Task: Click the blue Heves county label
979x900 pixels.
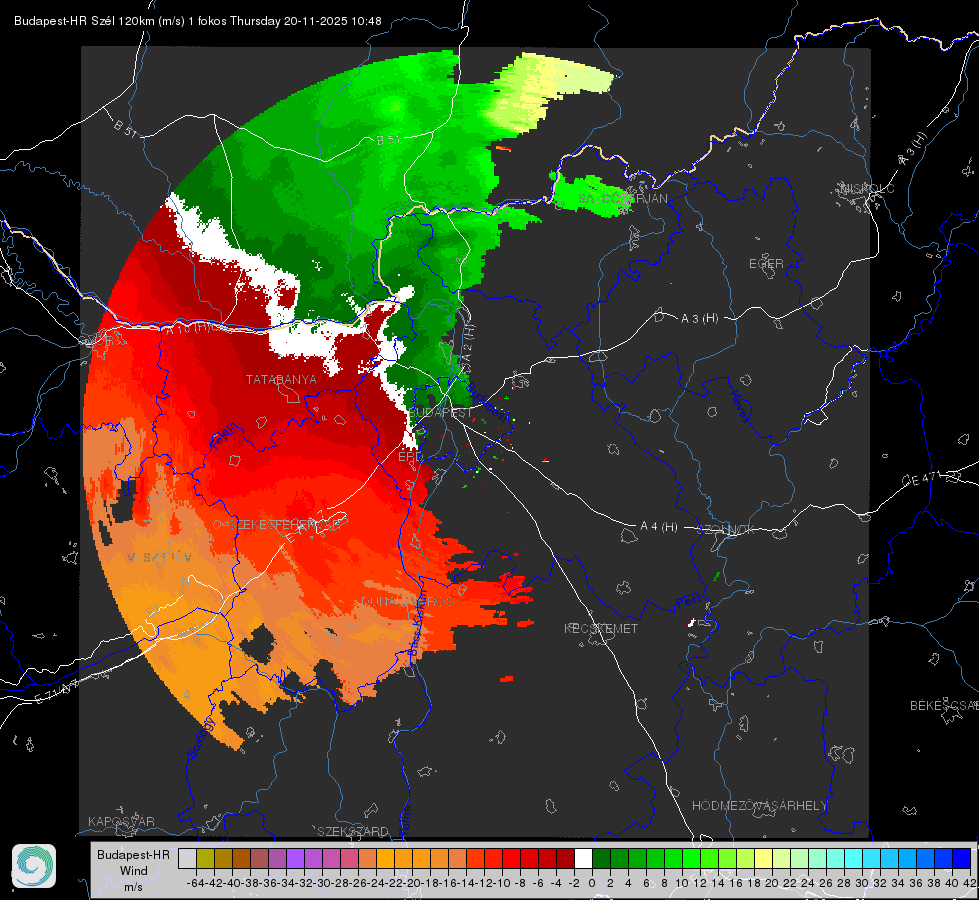Action: (739, 405)
